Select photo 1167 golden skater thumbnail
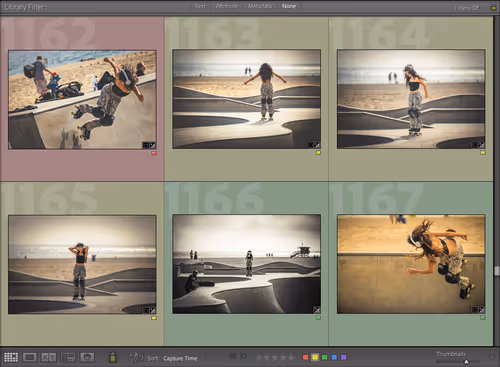Image resolution: width=500 pixels, height=367 pixels. [x=411, y=264]
